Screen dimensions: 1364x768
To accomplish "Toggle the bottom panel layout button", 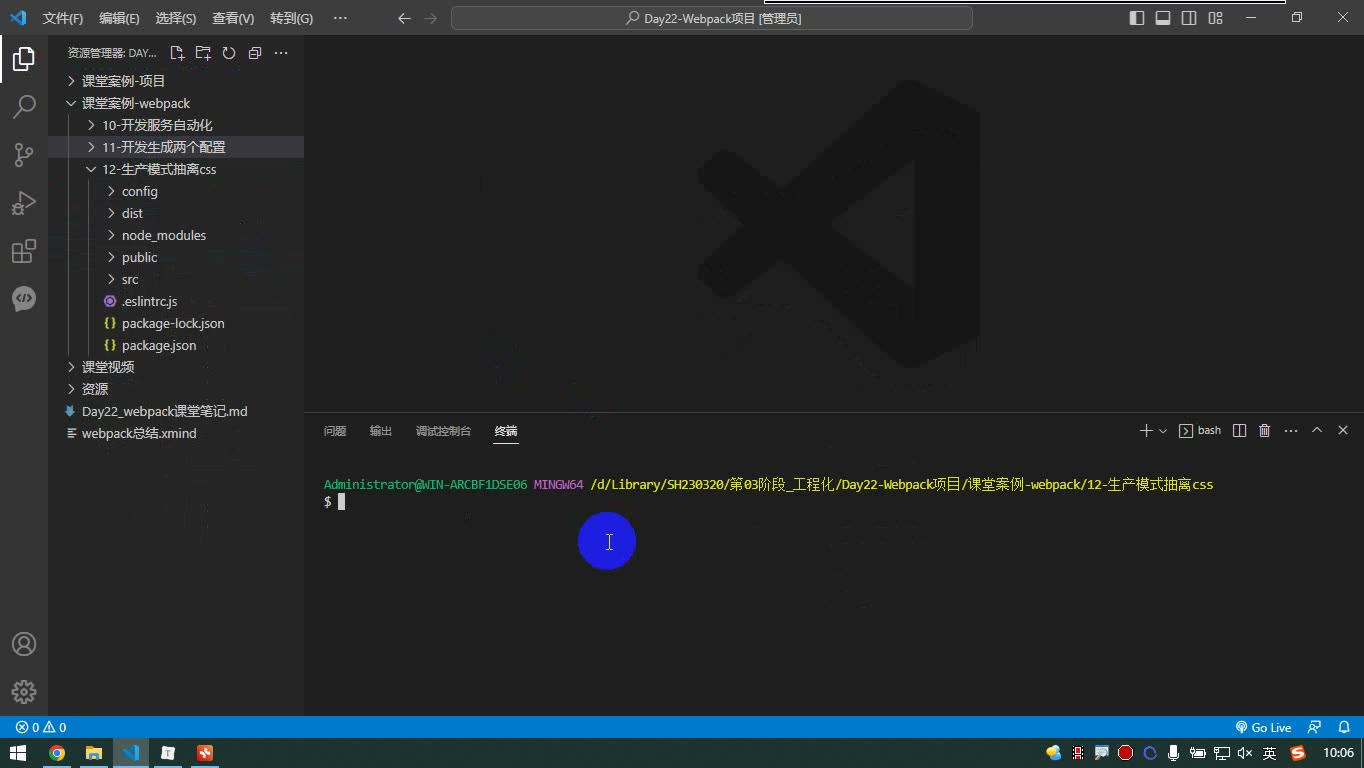I will pos(1163,18).
